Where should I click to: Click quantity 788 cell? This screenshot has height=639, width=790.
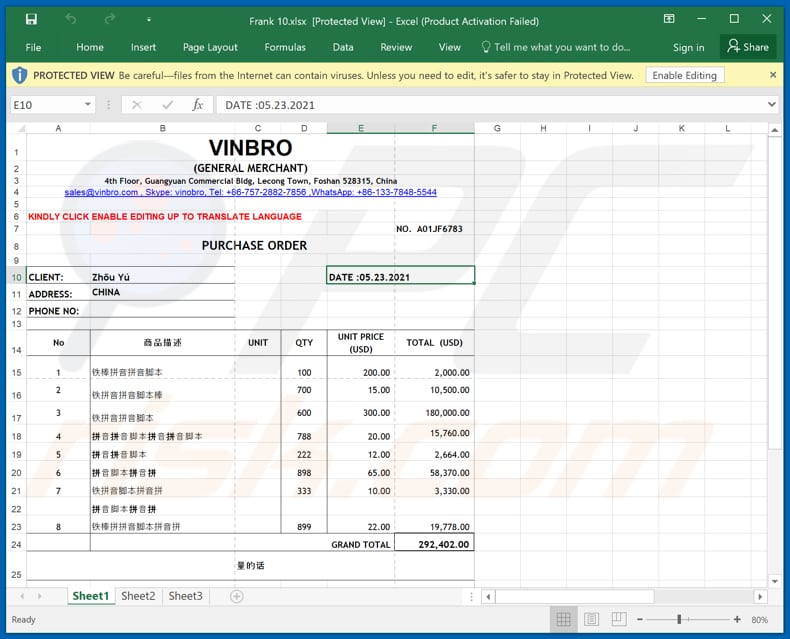point(304,436)
